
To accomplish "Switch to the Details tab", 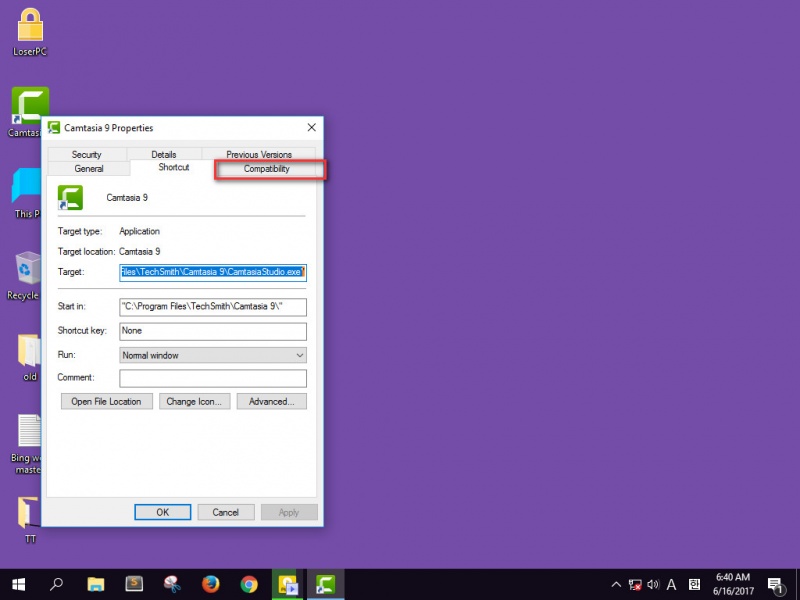I will 164,154.
